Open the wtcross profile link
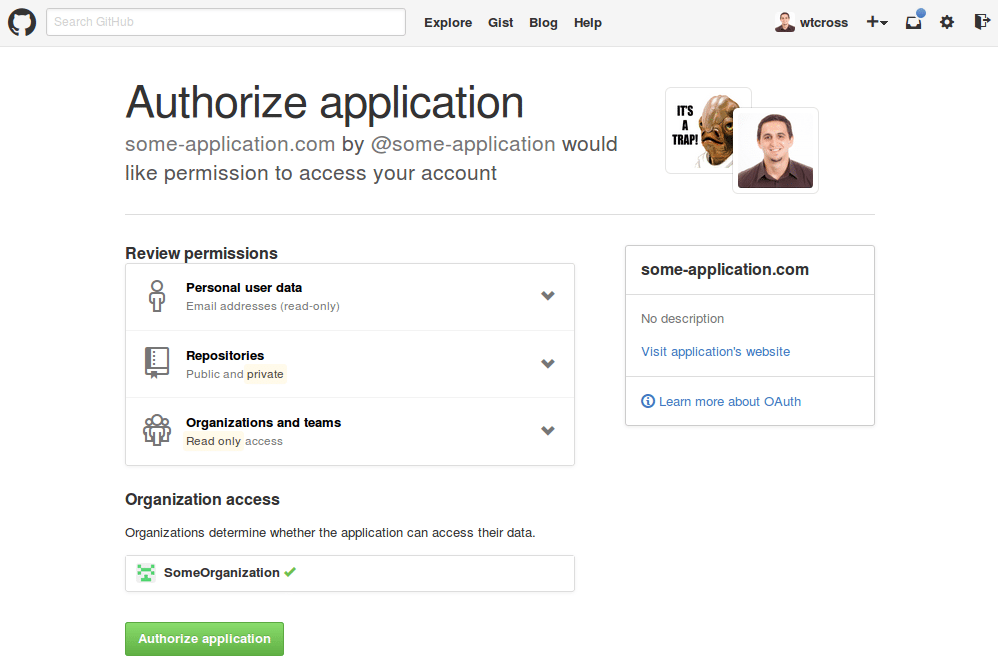998x666 pixels. [824, 22]
